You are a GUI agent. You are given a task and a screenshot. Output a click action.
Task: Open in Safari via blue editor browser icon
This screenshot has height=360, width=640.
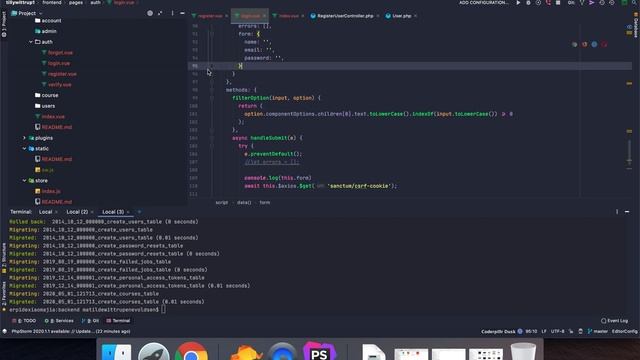tap(594, 44)
